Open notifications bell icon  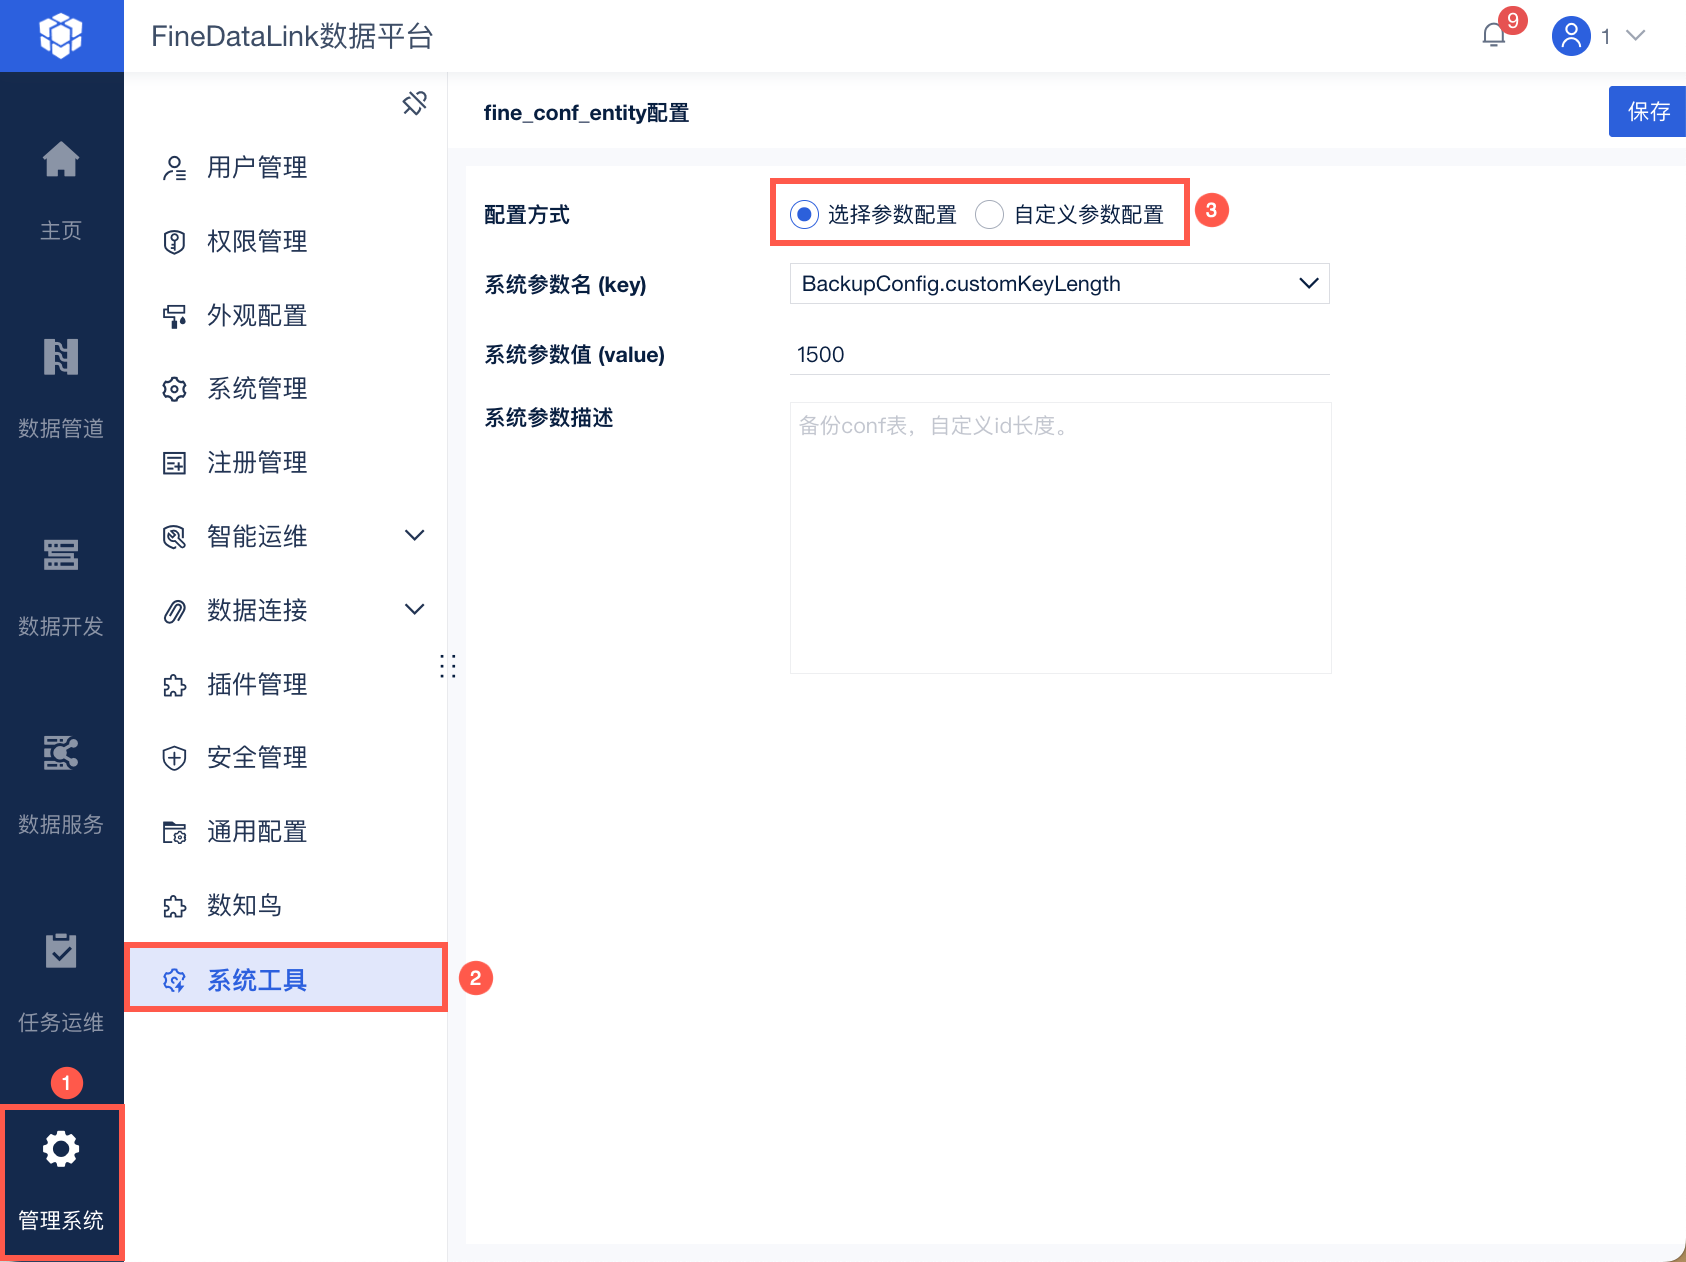(1494, 35)
